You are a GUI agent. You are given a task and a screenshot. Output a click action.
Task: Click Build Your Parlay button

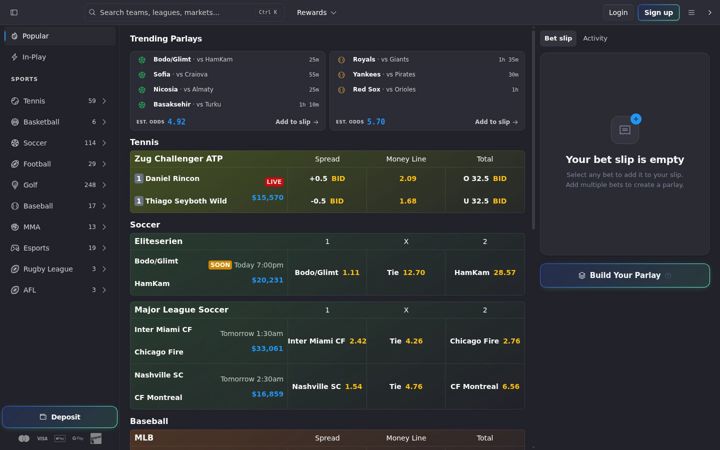point(624,276)
